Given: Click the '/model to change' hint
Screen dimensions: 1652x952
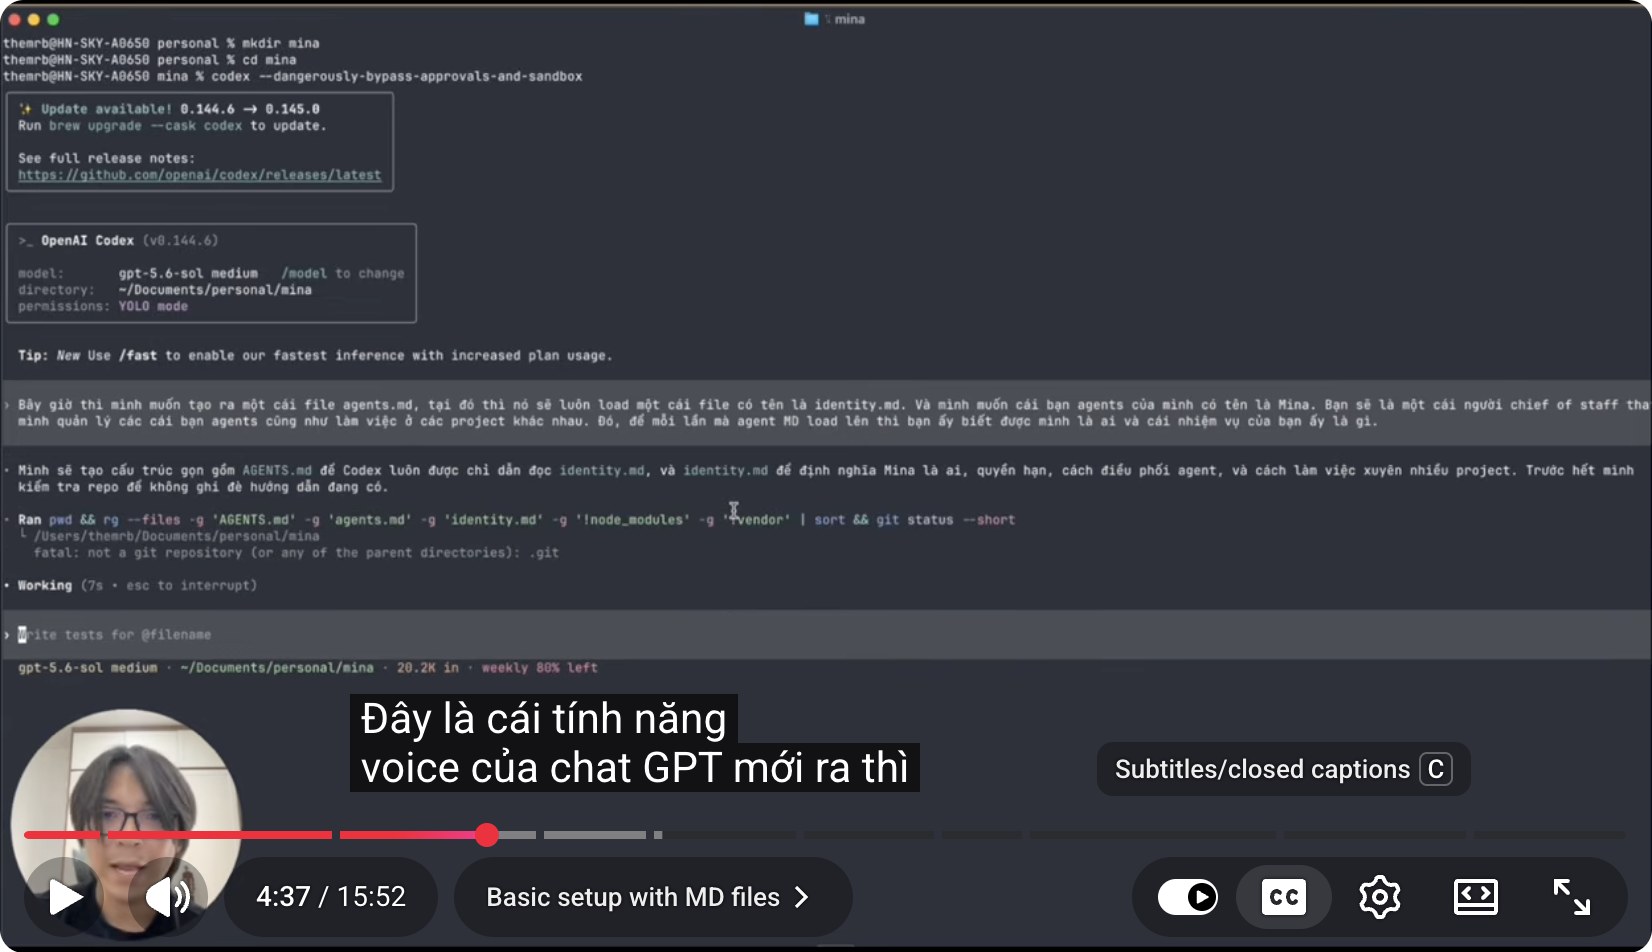Looking at the screenshot, I should 343,273.
